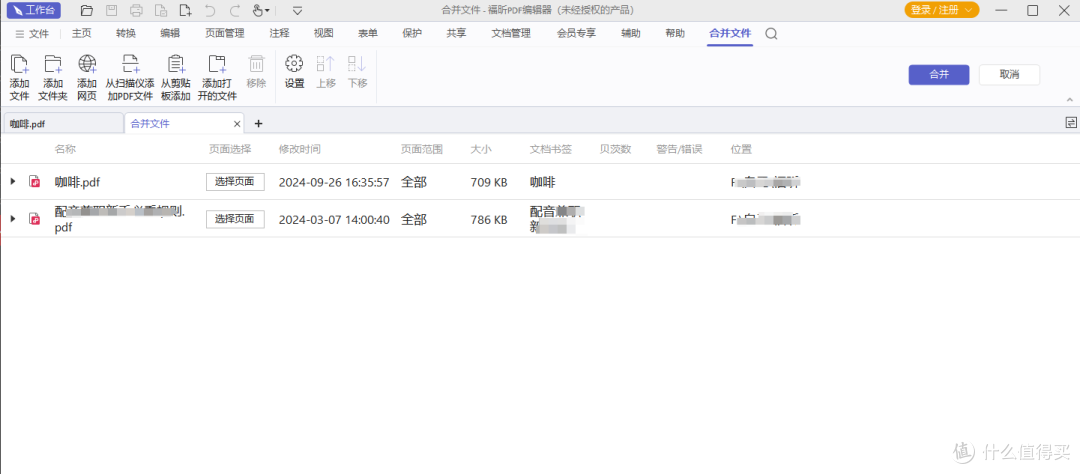
Task: Select the 辅助 ribbon tab
Action: click(x=630, y=33)
